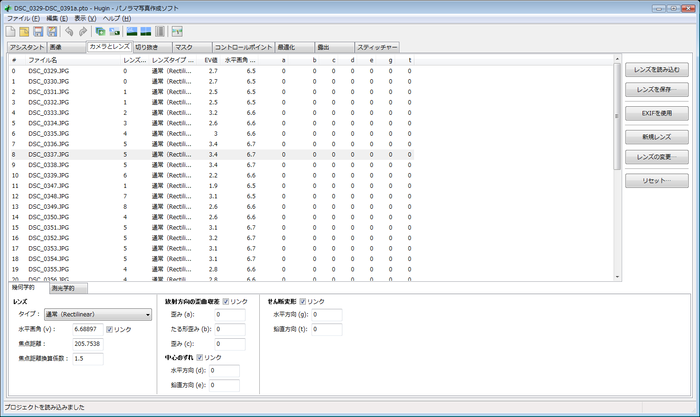700x417 pixels.
Task: Click 焦点距離 field showing 205.7538
Action: (x=88, y=344)
